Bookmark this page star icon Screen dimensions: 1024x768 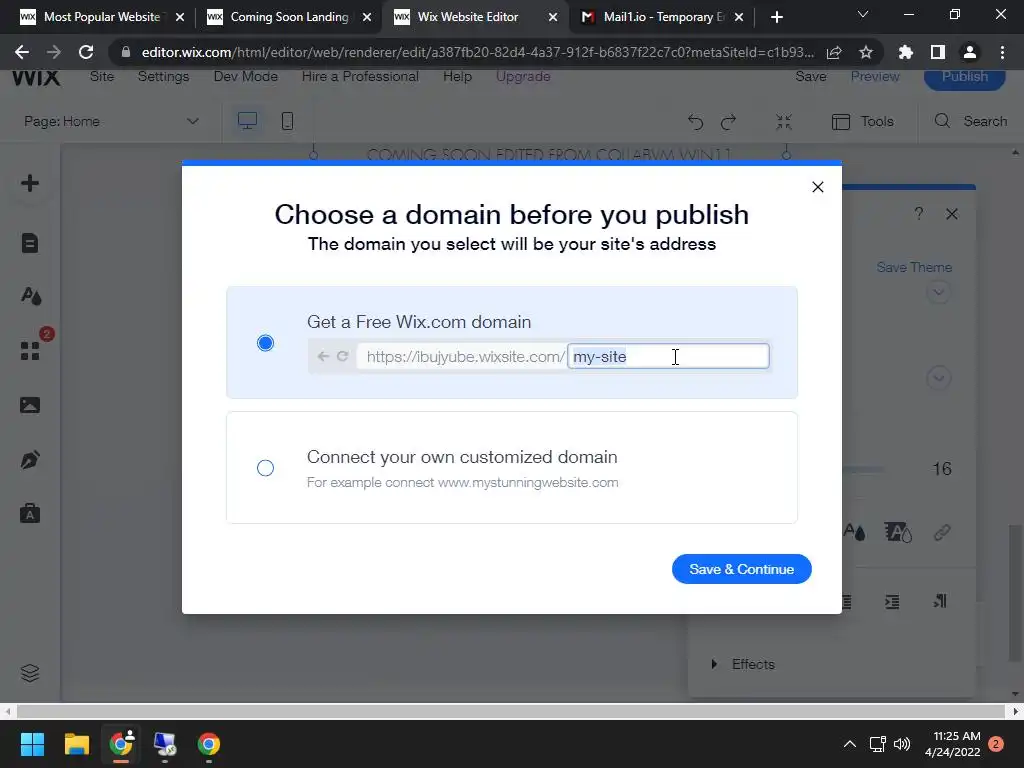[x=865, y=52]
